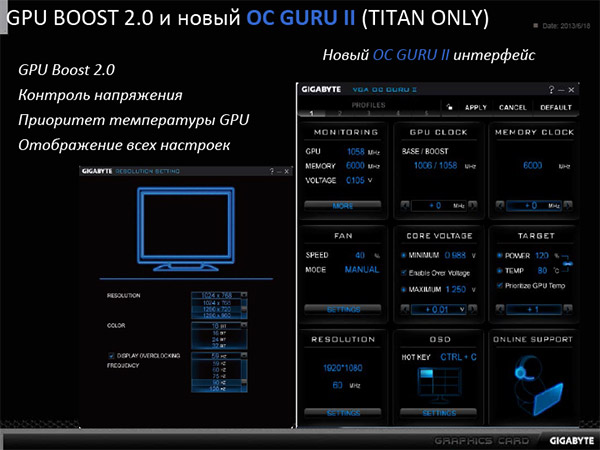Switch to profile 5 tab

[426, 113]
